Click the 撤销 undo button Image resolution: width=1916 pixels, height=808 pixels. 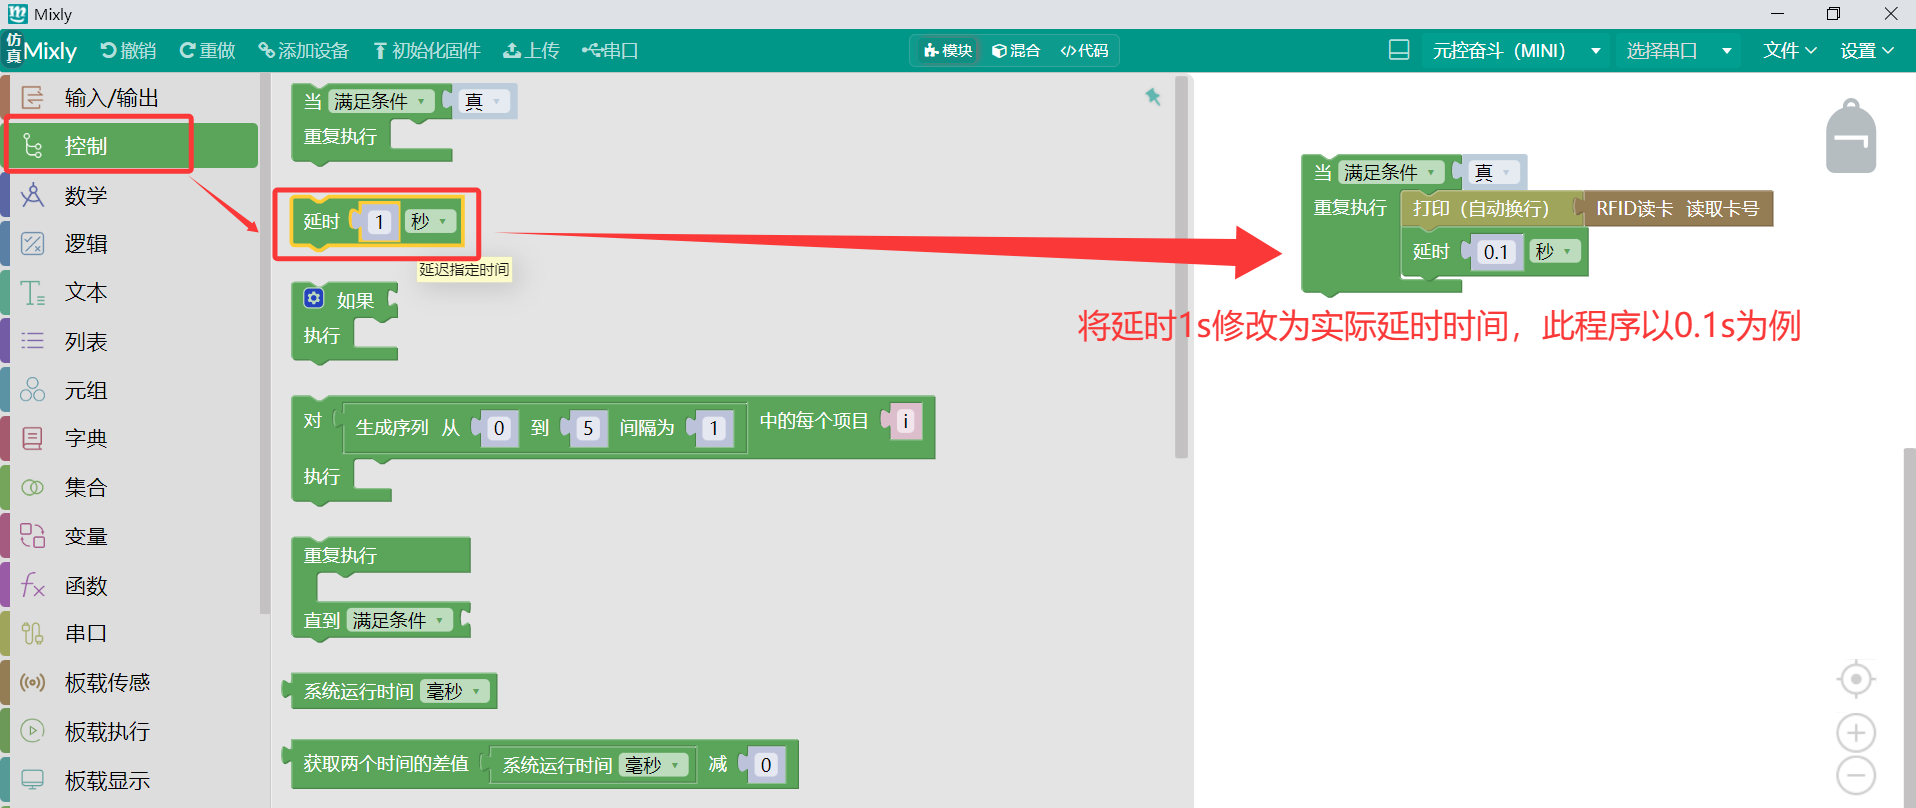point(128,51)
